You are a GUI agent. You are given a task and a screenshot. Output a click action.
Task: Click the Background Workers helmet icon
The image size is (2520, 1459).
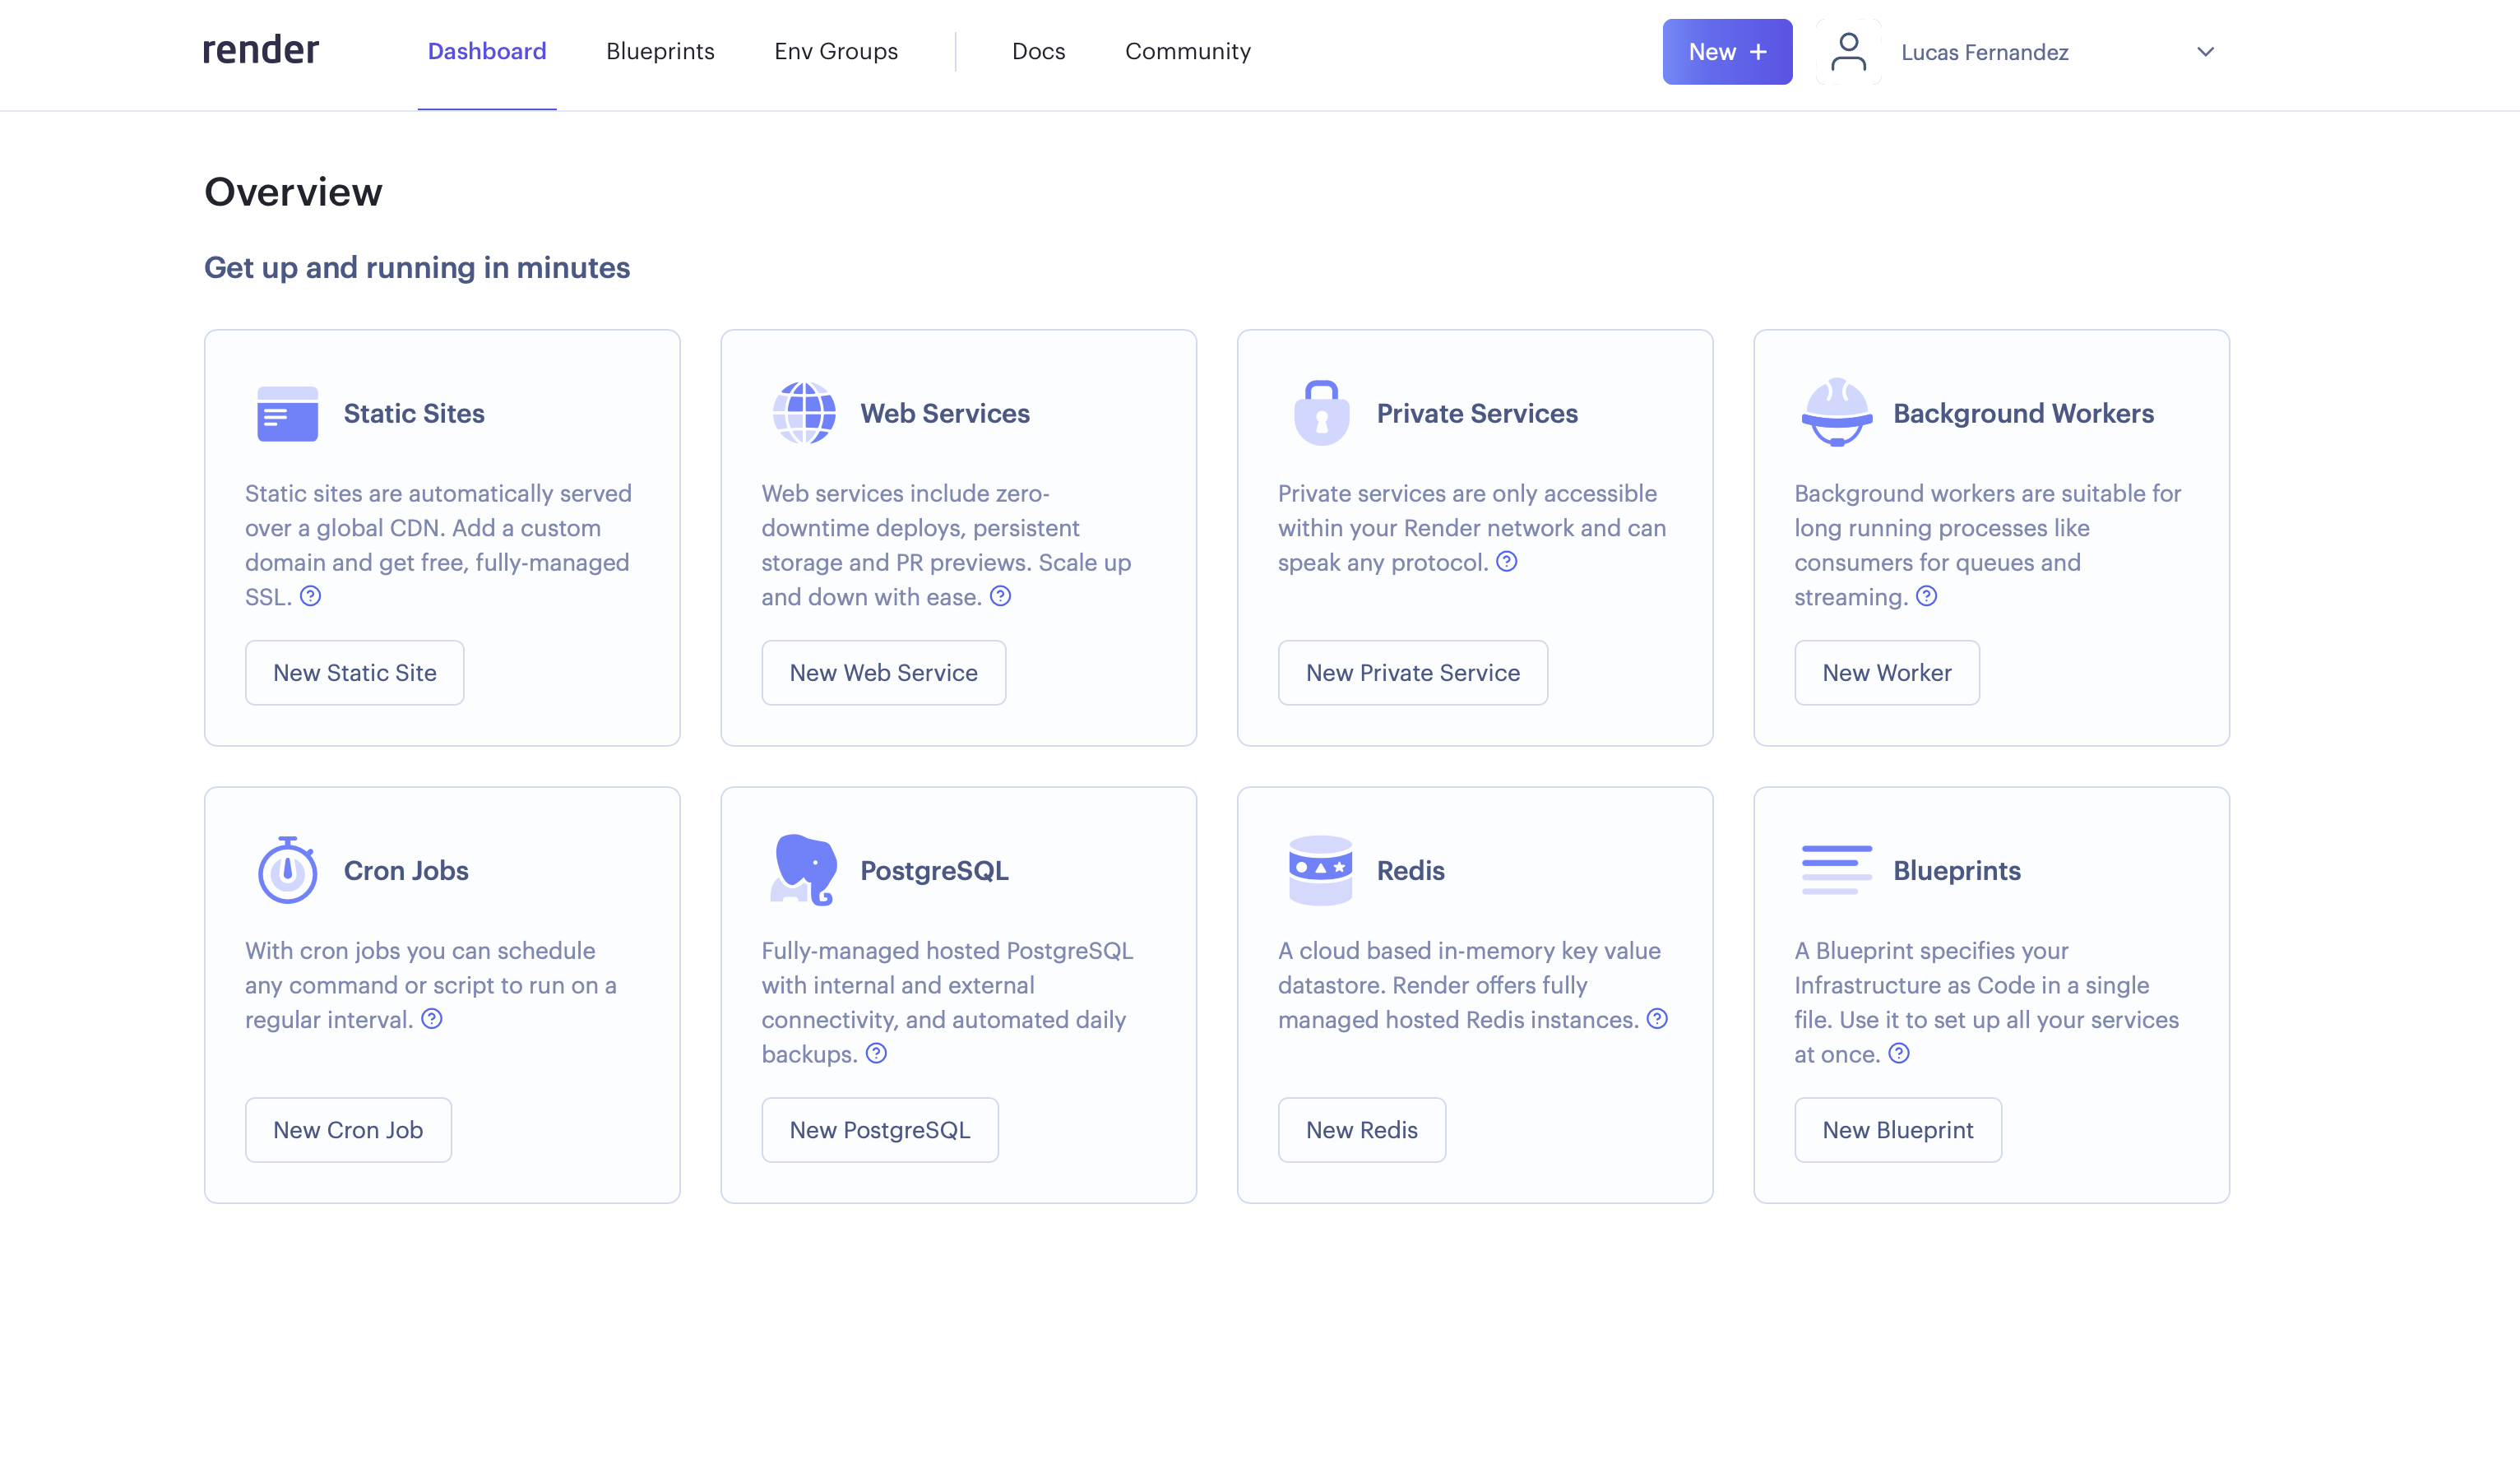coord(1836,413)
